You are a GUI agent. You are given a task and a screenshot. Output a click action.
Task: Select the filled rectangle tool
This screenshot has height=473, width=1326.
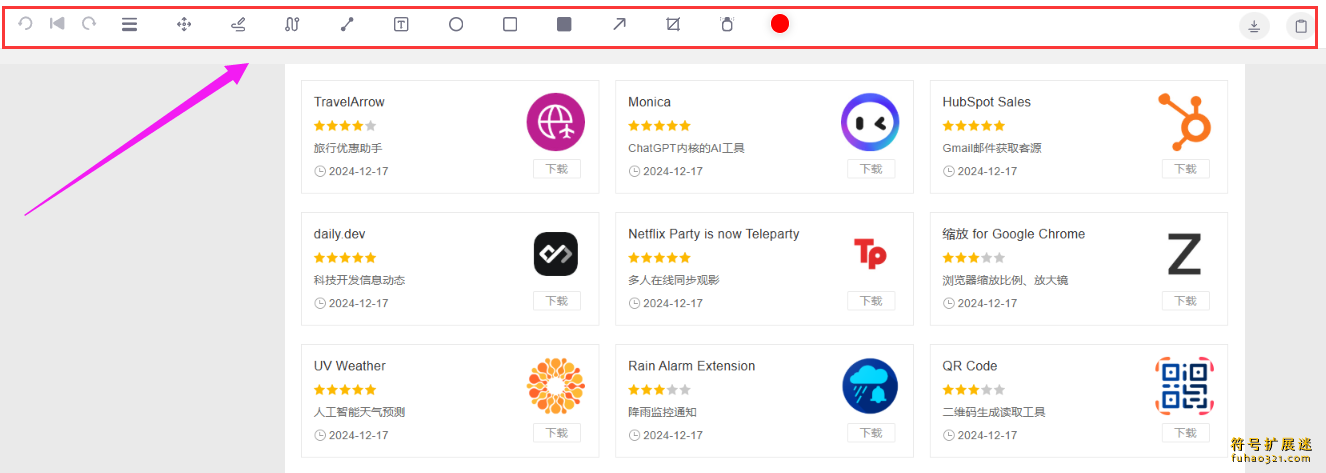[564, 24]
